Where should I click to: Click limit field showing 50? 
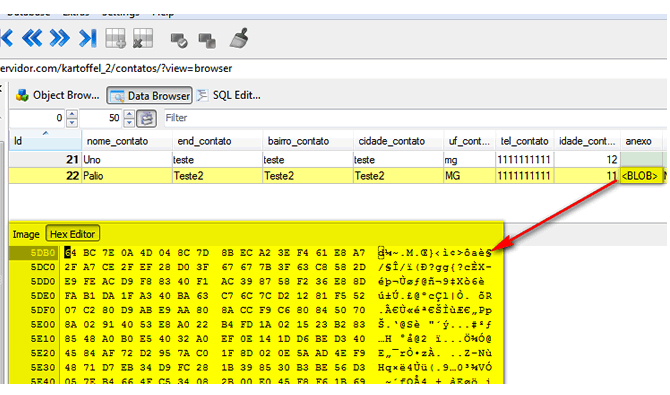pyautogui.click(x=102, y=118)
